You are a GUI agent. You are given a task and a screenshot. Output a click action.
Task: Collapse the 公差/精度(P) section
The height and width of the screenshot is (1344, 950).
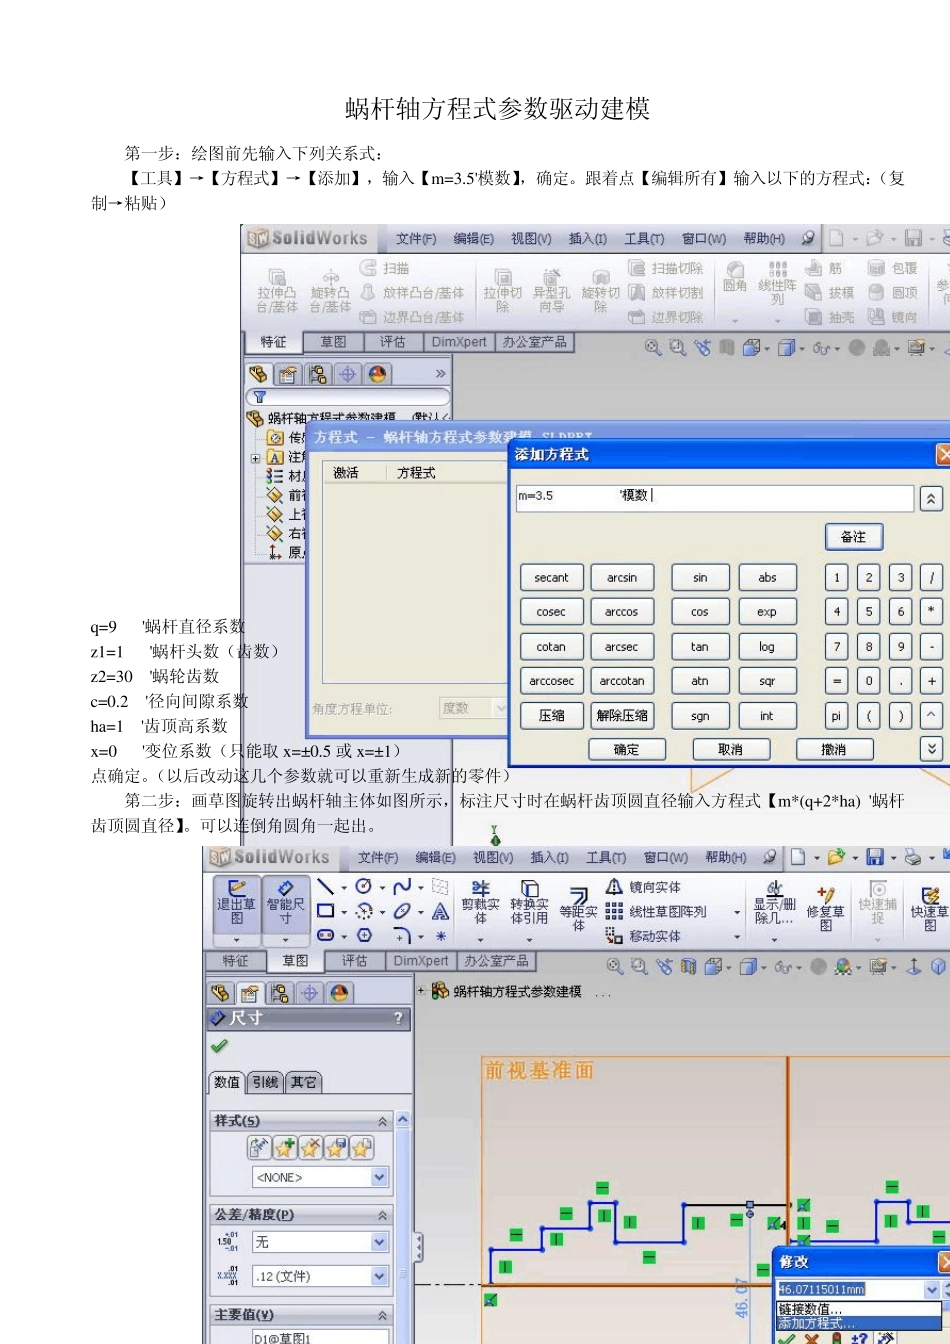click(x=382, y=1215)
